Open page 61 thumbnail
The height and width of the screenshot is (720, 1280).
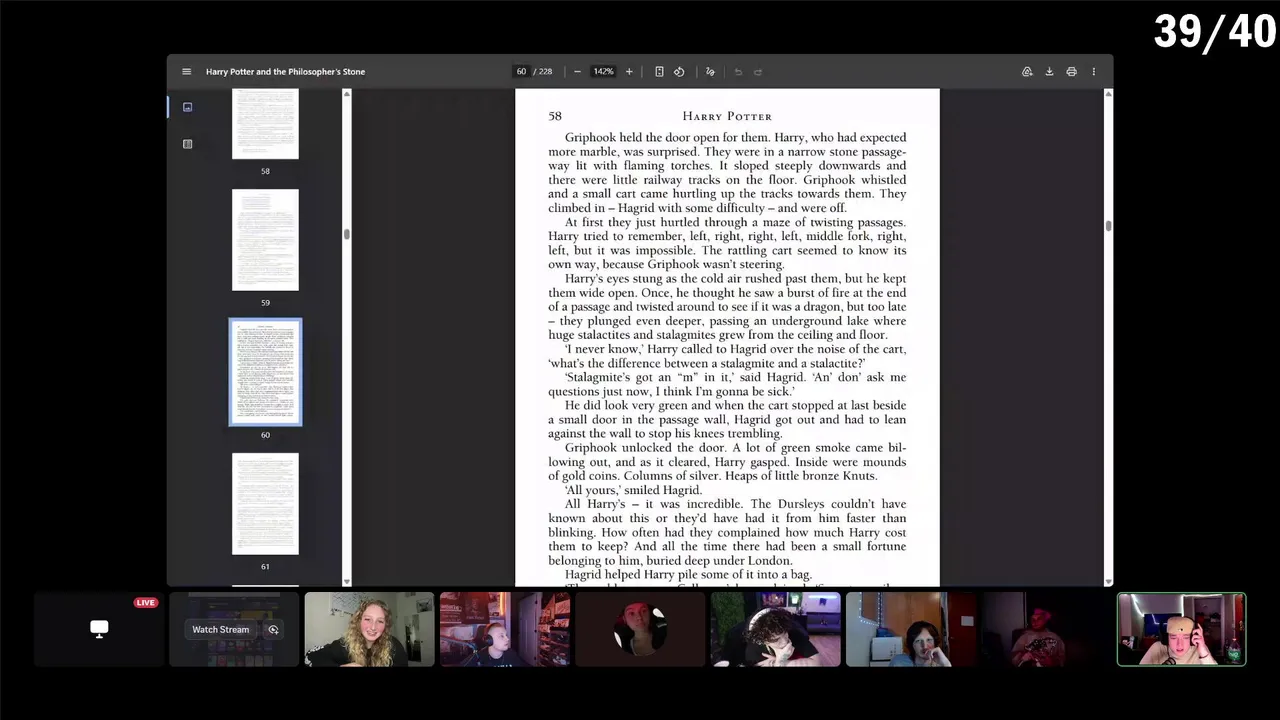(x=265, y=504)
